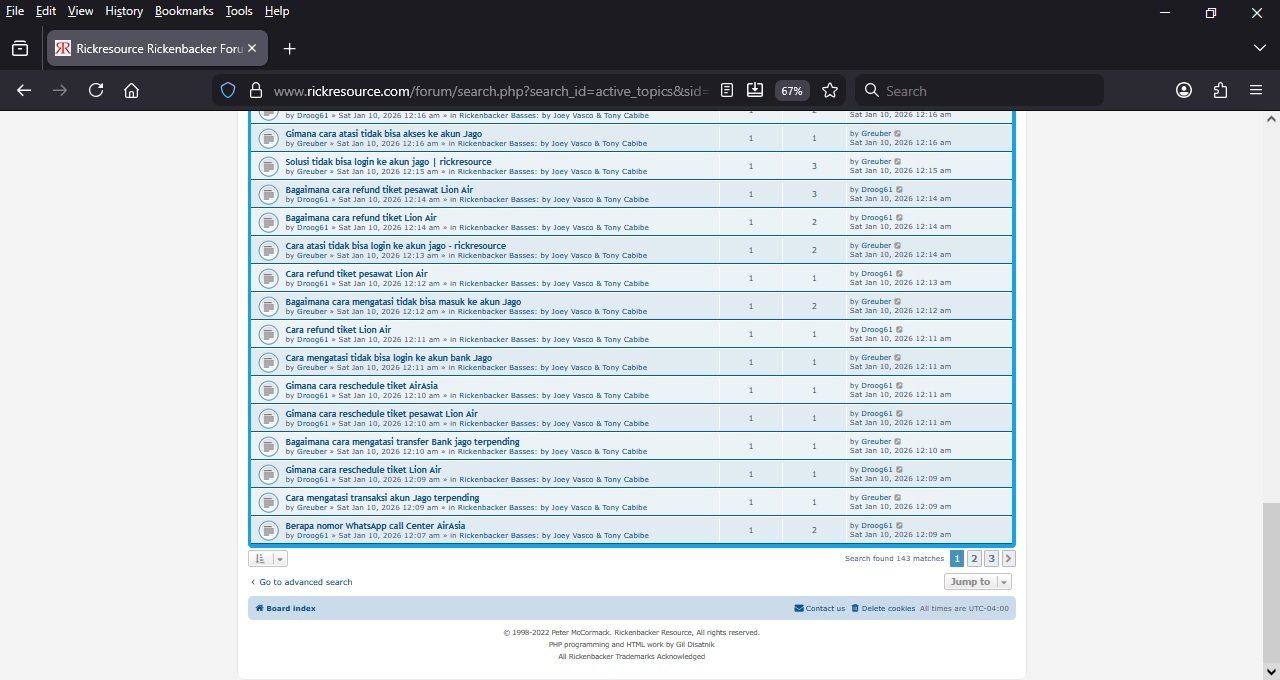Open tracking protection shield panel
Viewport: 1280px width, 680px height.
point(228,90)
